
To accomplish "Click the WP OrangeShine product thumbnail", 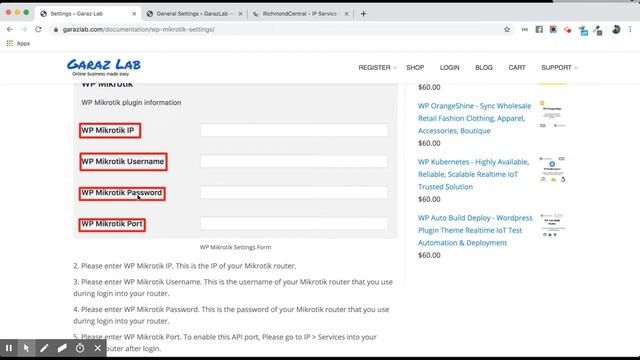I will click(x=553, y=114).
